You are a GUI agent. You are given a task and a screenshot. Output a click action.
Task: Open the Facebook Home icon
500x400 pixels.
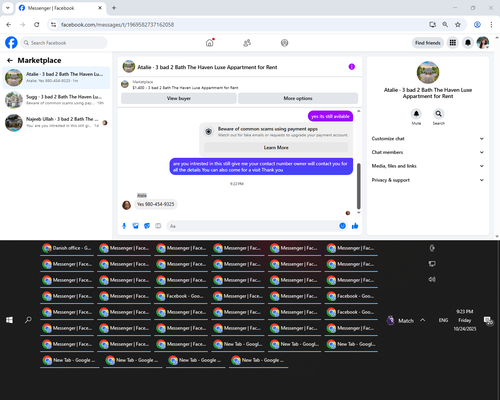(210, 43)
